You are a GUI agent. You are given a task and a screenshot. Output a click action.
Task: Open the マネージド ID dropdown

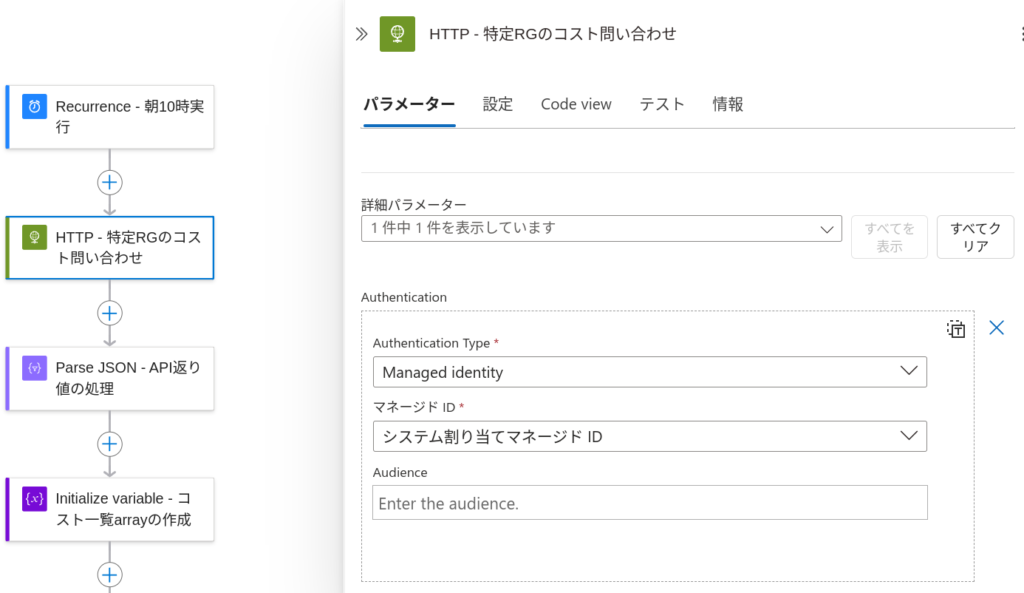[x=650, y=436]
